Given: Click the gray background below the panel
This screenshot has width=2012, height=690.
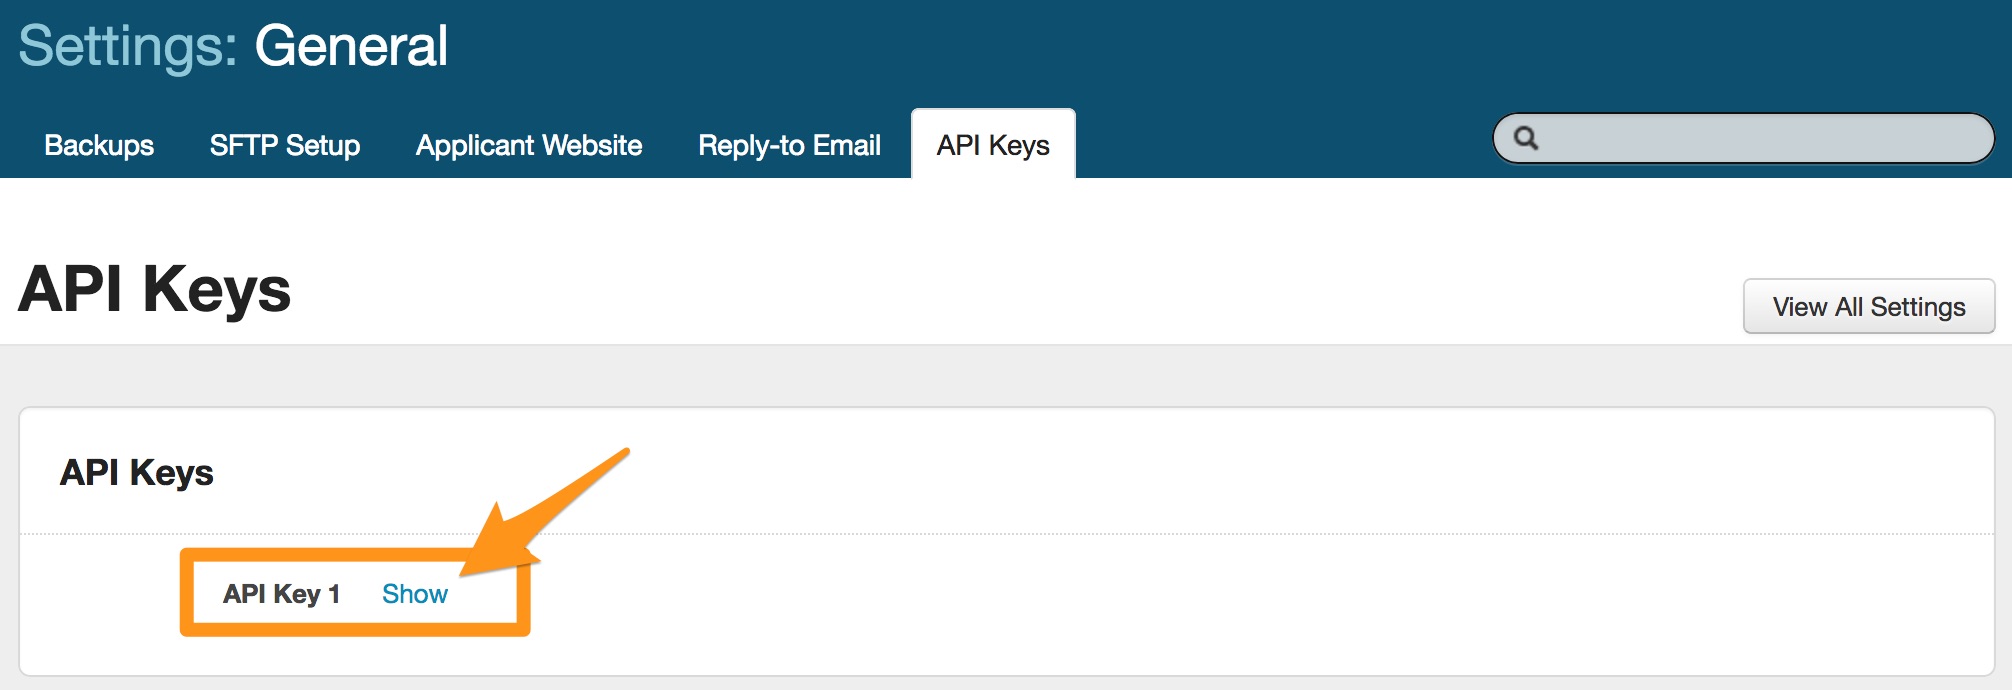Looking at the screenshot, I should 1000,684.
